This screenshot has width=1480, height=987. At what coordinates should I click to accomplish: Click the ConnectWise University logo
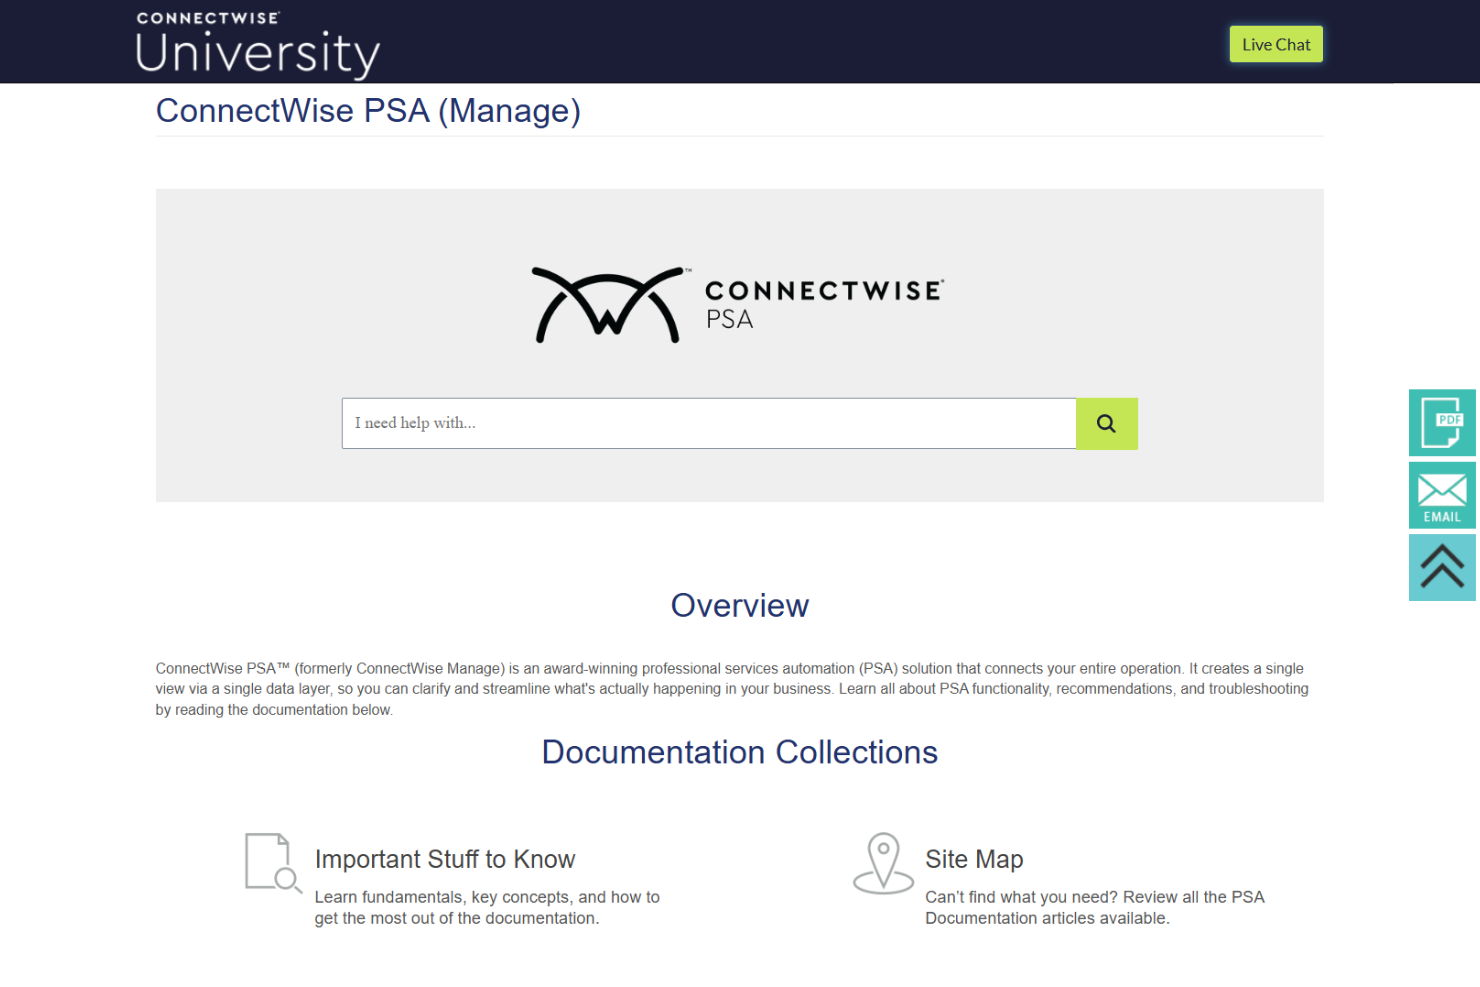click(258, 44)
